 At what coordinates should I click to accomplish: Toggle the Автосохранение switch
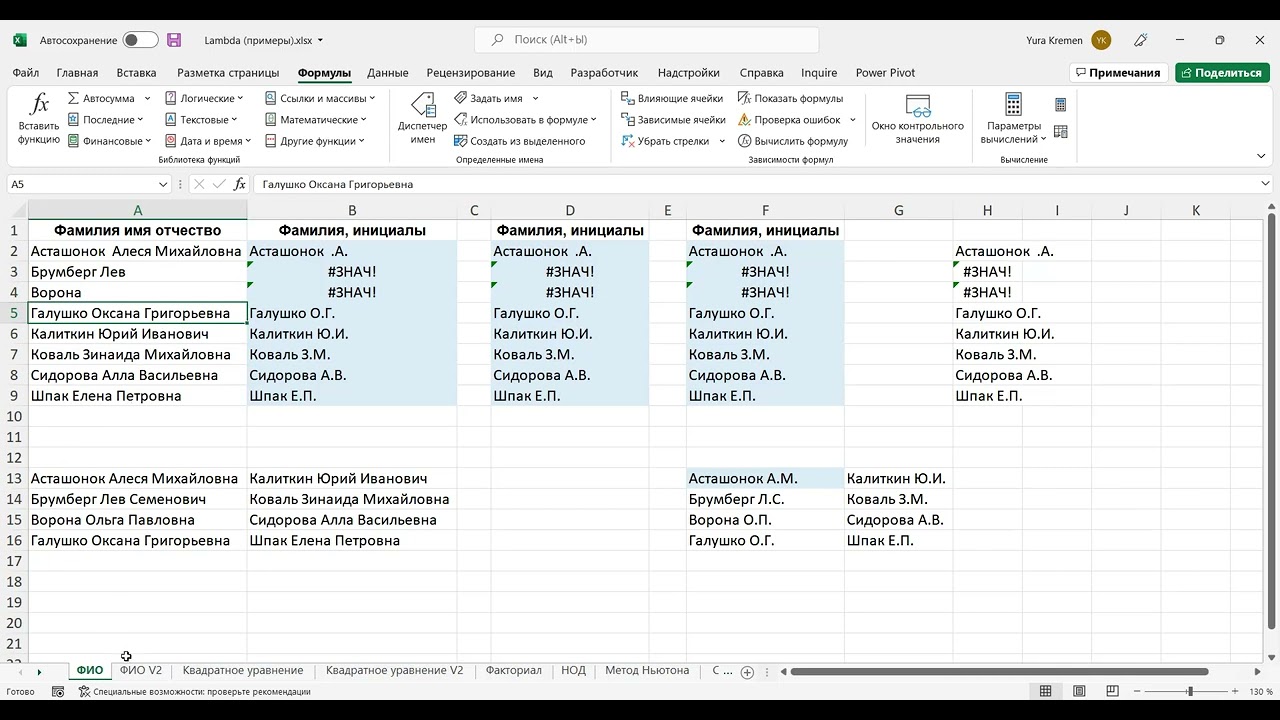pyautogui.click(x=140, y=40)
